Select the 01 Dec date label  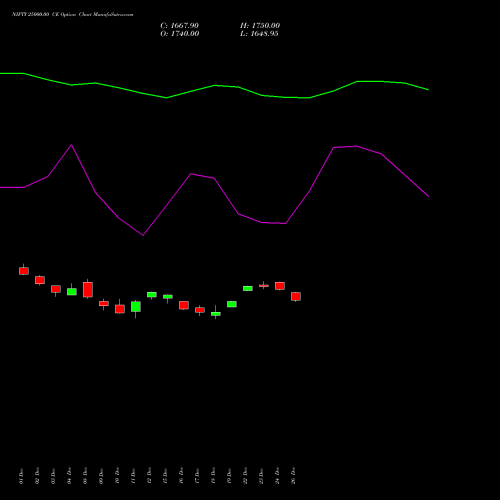click(x=21, y=476)
